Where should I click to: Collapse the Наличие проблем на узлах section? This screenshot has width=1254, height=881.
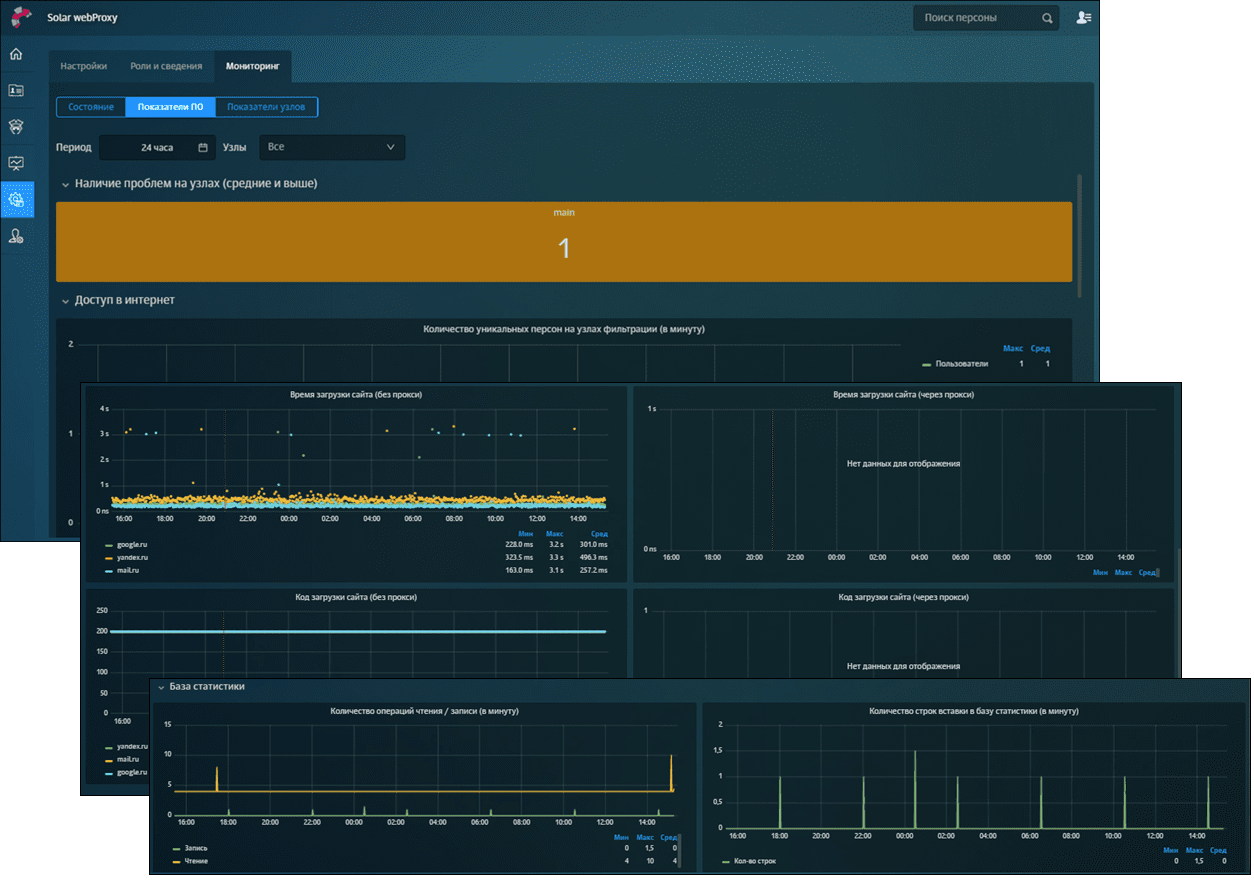tap(65, 184)
